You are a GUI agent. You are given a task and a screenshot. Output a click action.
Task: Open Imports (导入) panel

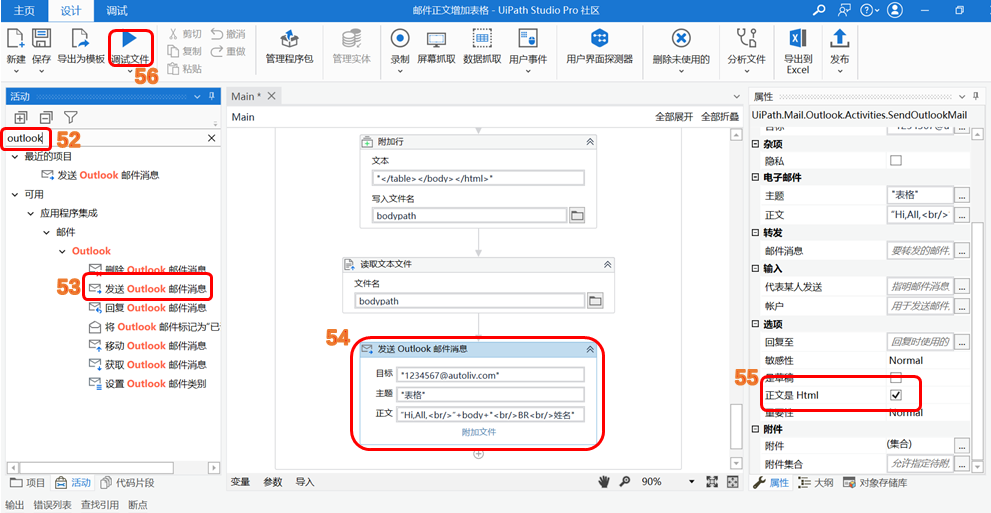pos(305,481)
